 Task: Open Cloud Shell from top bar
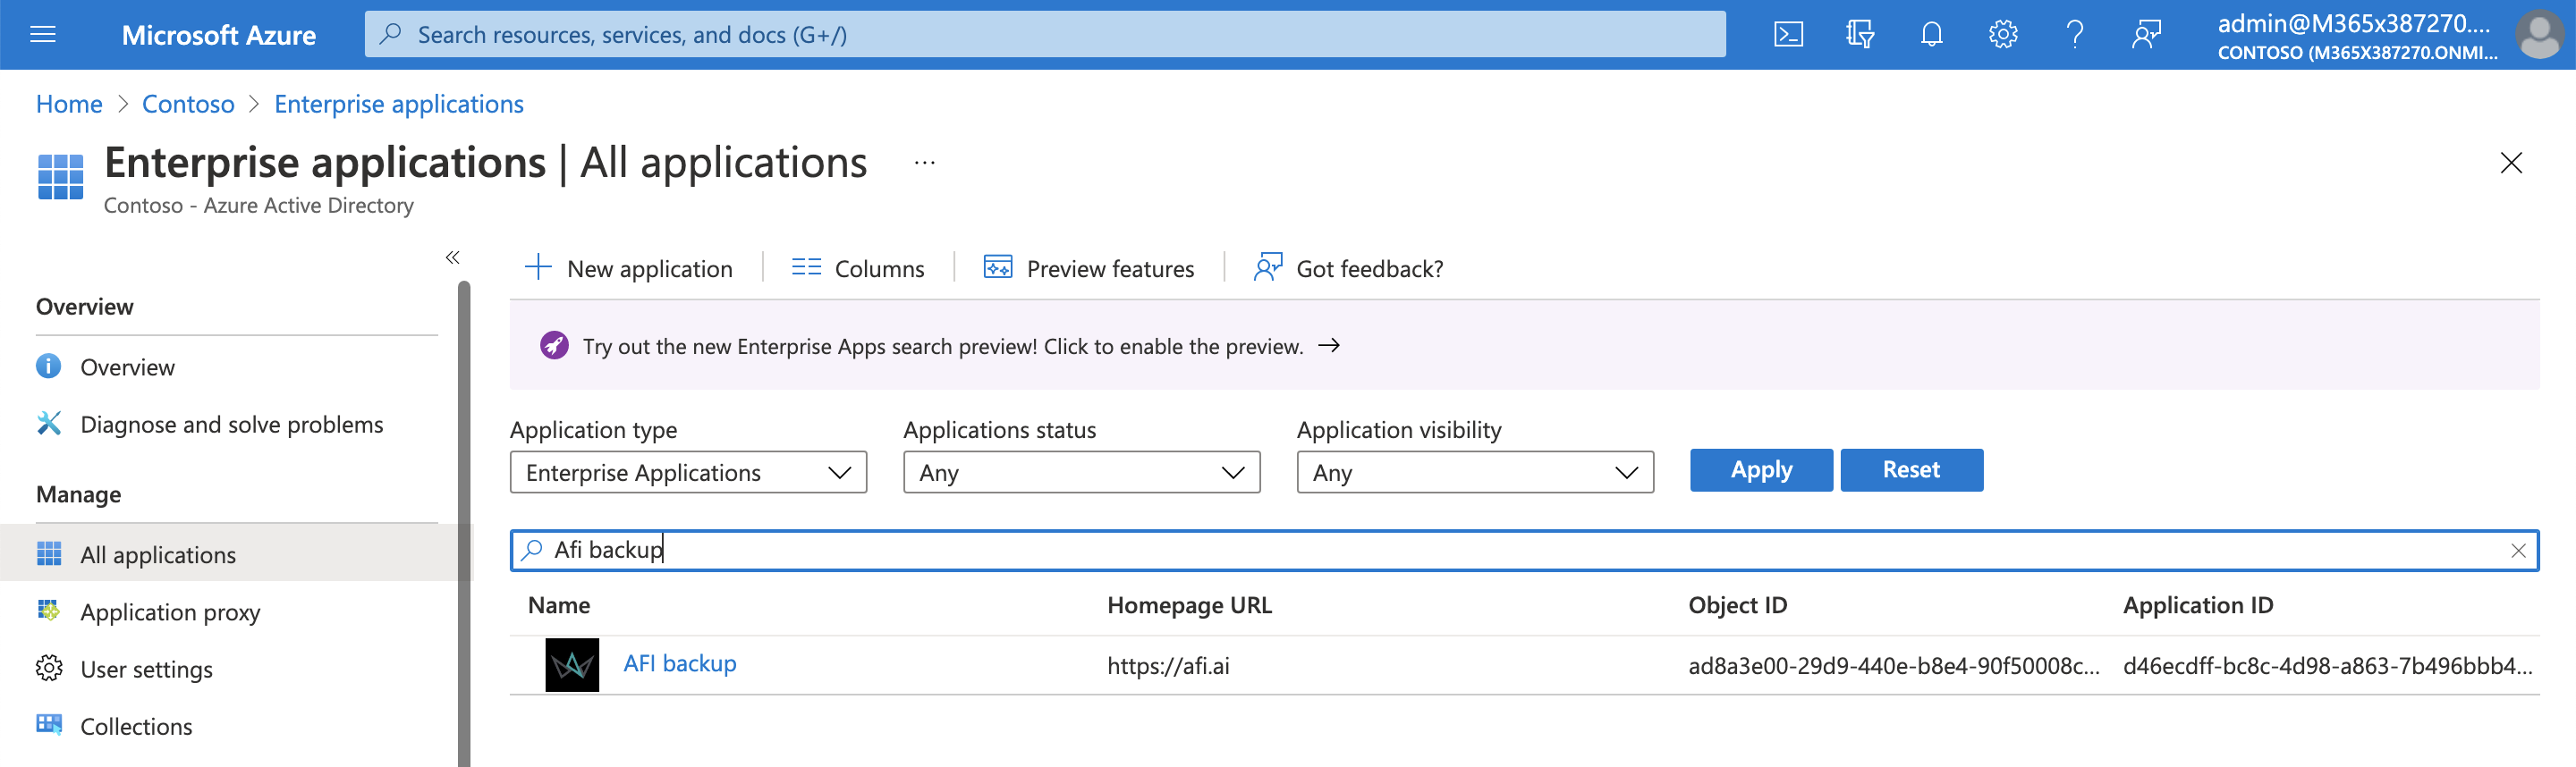pos(1788,35)
